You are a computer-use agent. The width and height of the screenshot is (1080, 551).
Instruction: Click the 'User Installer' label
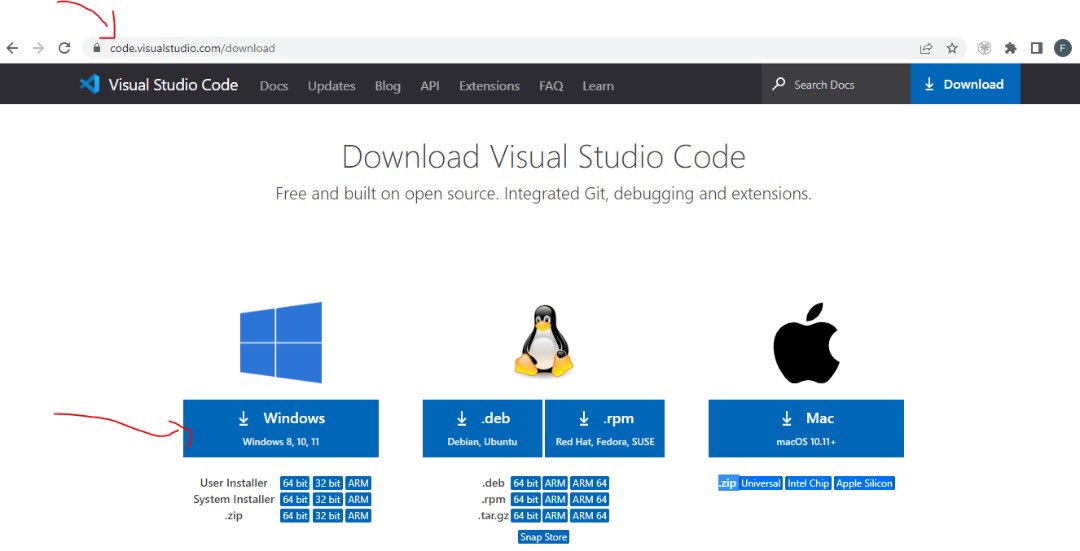pyautogui.click(x=233, y=484)
